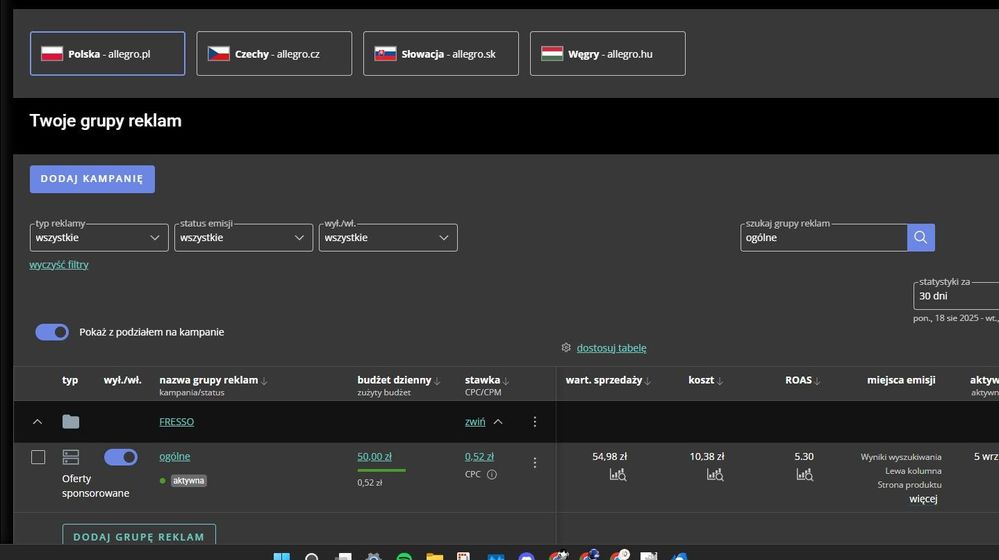Sort by nazwa grupy reklam arrow
Screen dimensions: 999x560
(264, 381)
